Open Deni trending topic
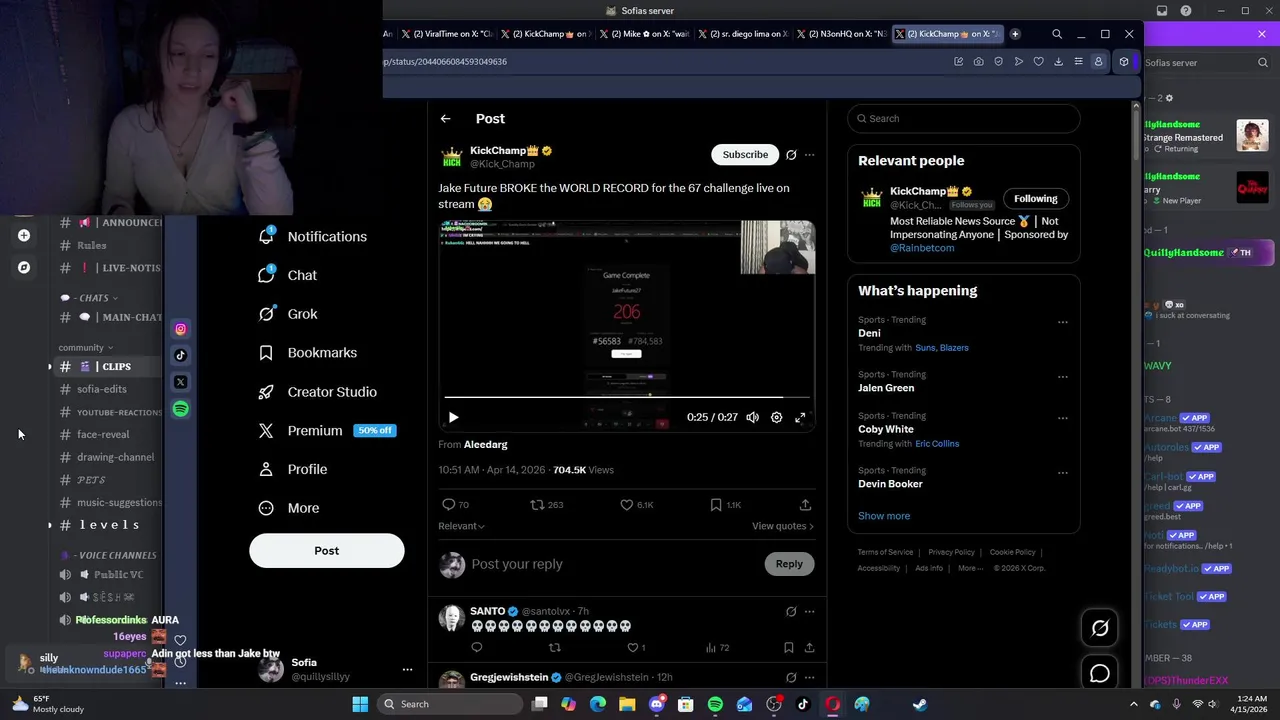Screen dimensions: 1280x720 tap(869, 333)
